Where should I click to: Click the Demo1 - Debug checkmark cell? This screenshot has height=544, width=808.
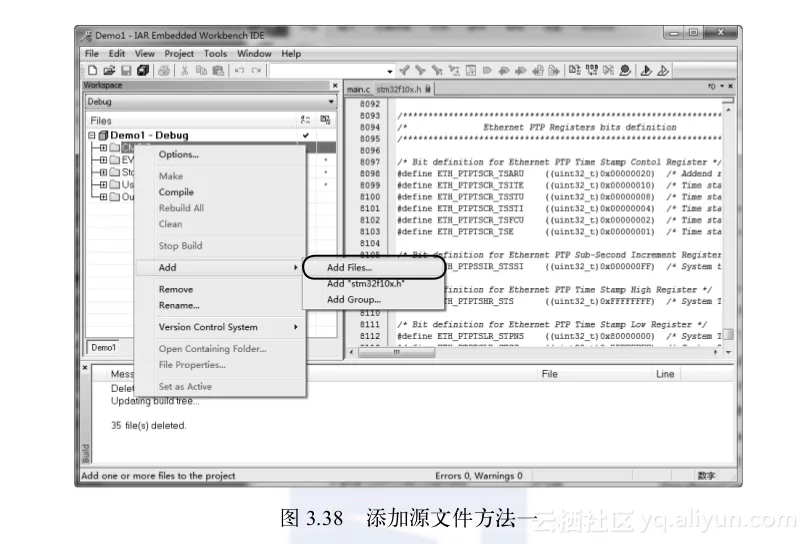tap(306, 135)
